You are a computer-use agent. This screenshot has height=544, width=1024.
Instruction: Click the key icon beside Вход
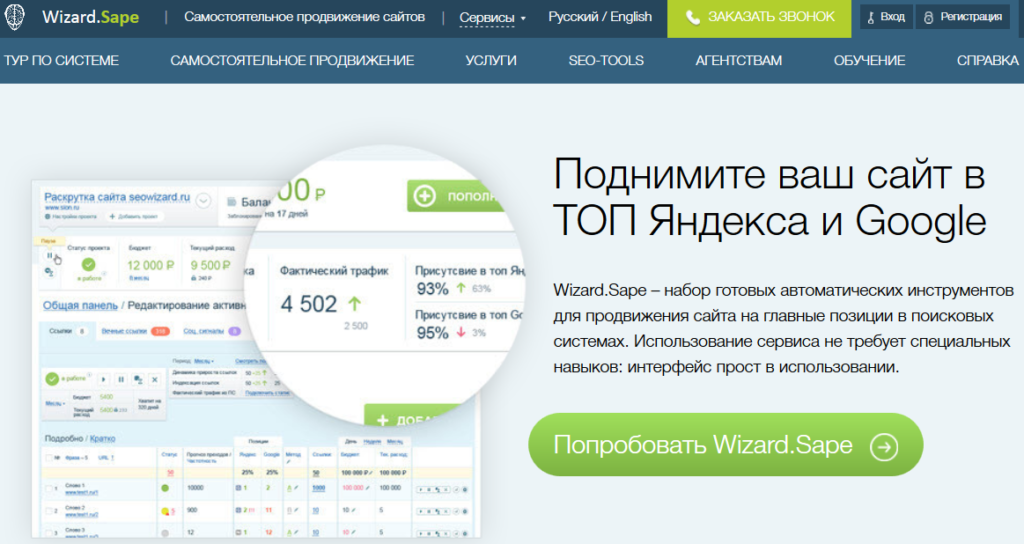tap(871, 18)
